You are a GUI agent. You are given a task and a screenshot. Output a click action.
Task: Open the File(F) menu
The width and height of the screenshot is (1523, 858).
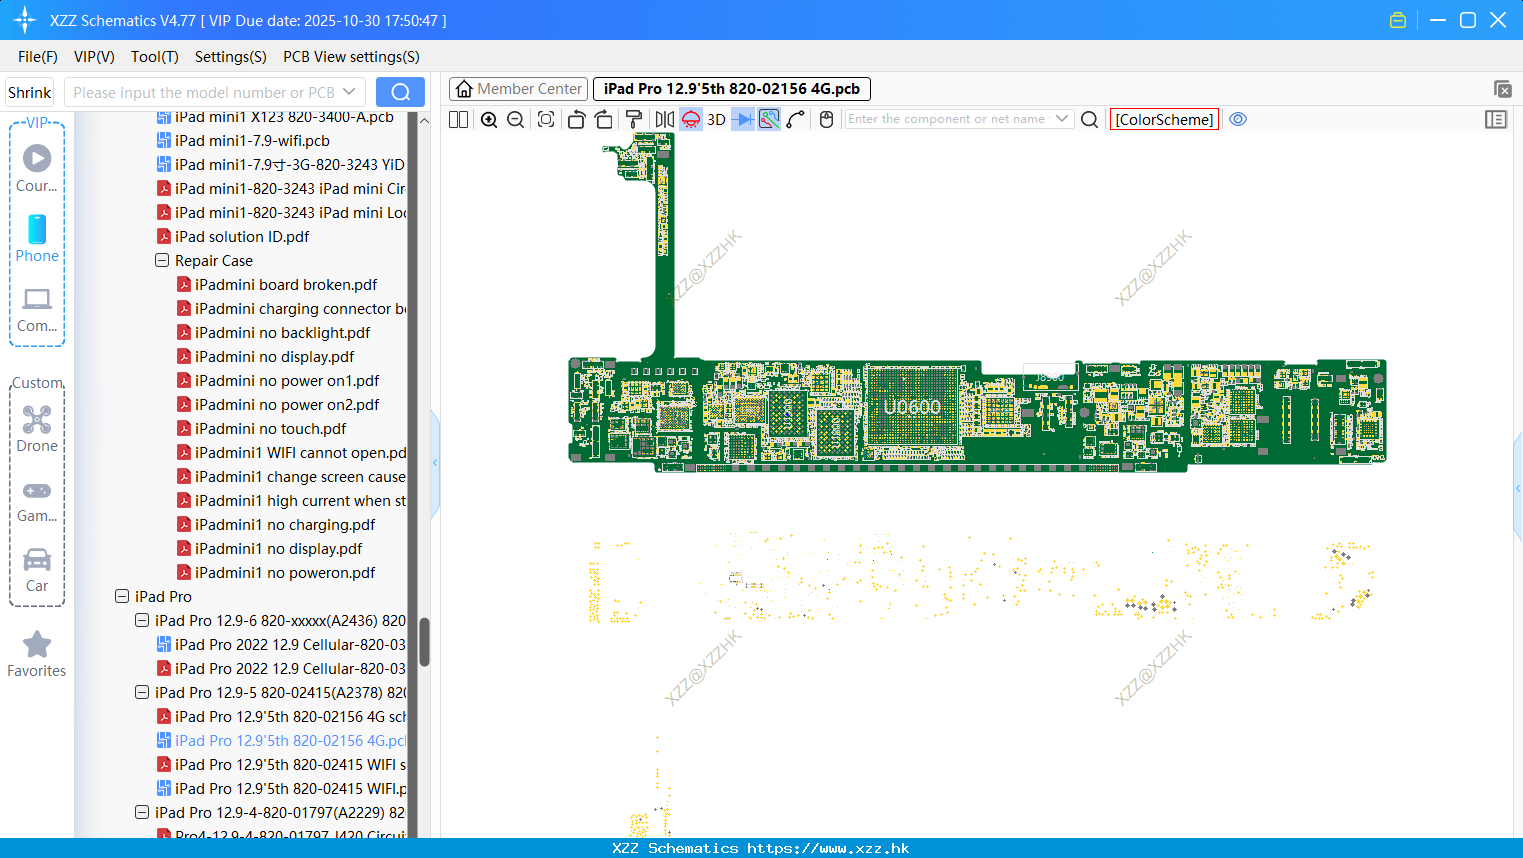pos(38,57)
